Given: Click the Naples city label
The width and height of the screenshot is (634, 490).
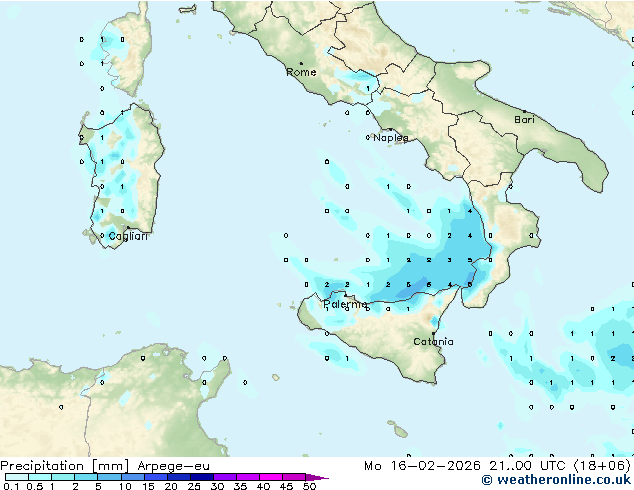Looking at the screenshot, I should point(391,138).
